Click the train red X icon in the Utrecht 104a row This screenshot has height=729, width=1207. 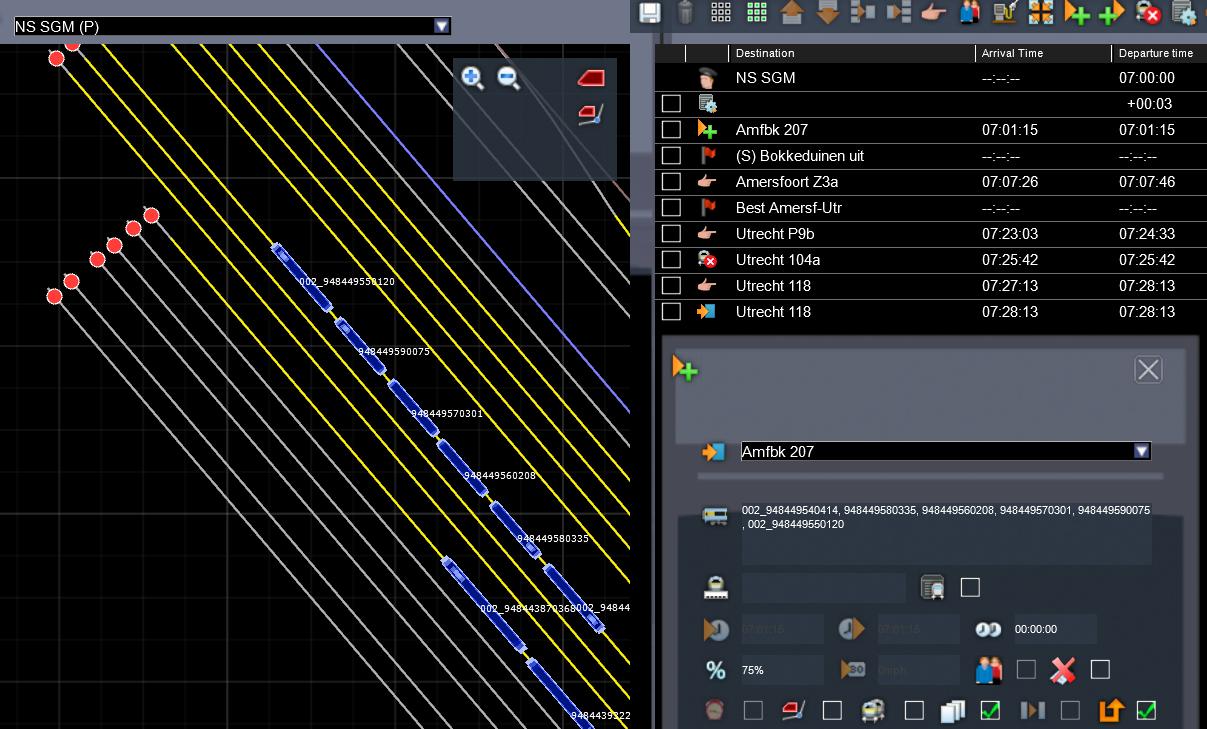(708, 259)
